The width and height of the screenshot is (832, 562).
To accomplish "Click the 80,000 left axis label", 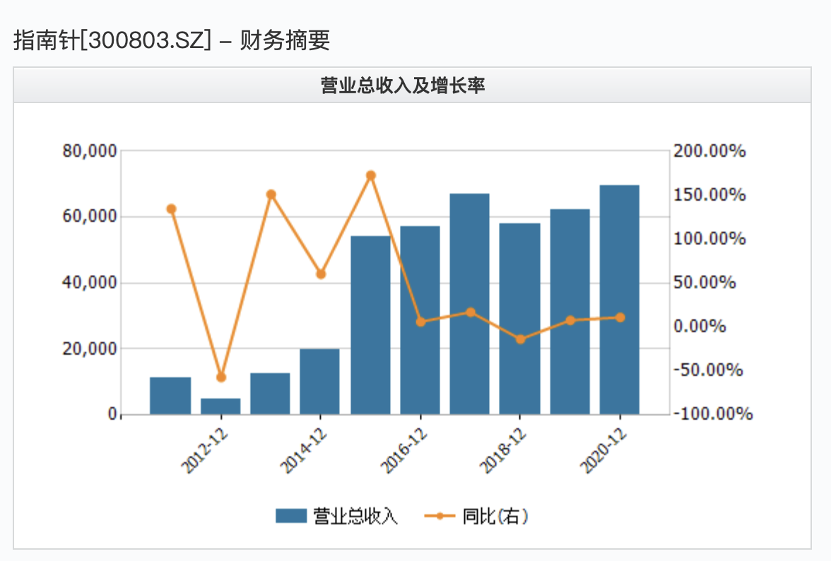I will [90, 151].
